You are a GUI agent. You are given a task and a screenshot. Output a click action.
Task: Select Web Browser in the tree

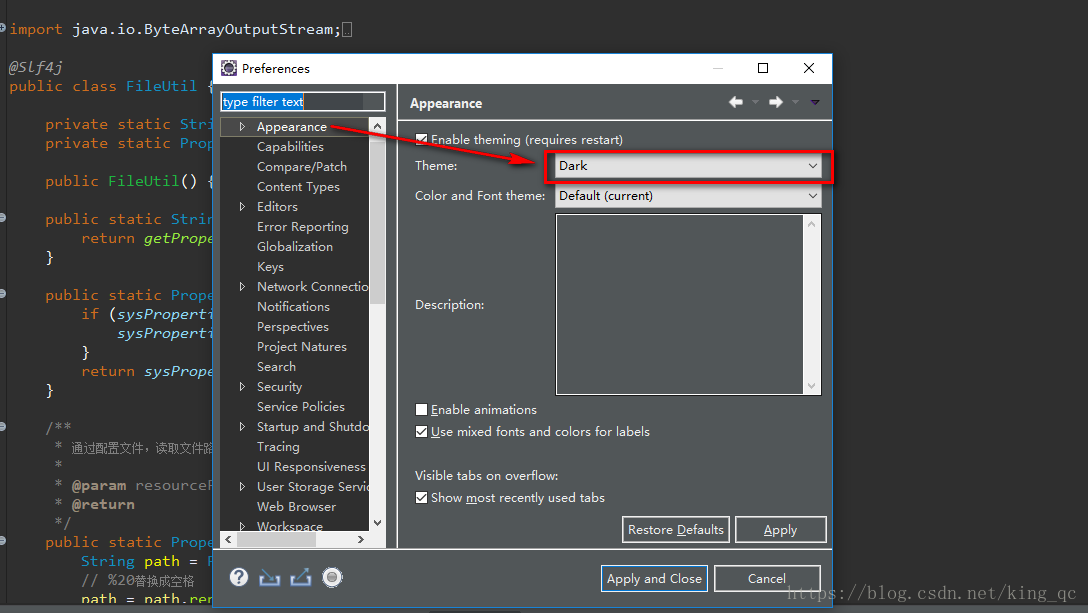[296, 507]
